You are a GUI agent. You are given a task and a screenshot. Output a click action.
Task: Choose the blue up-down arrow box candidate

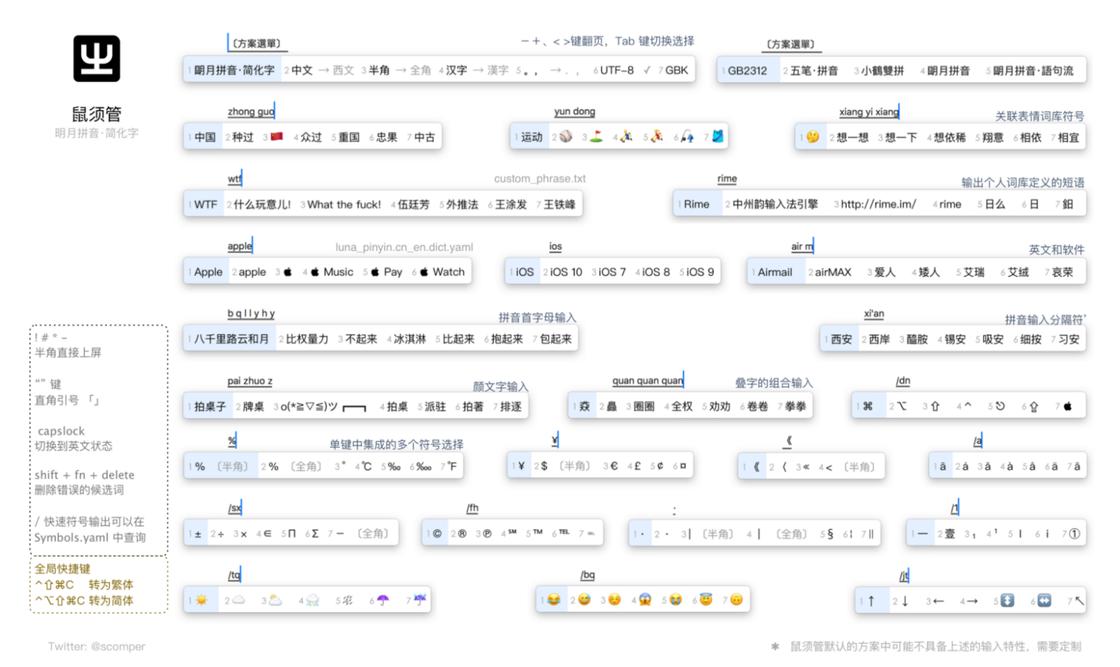click(1007, 601)
